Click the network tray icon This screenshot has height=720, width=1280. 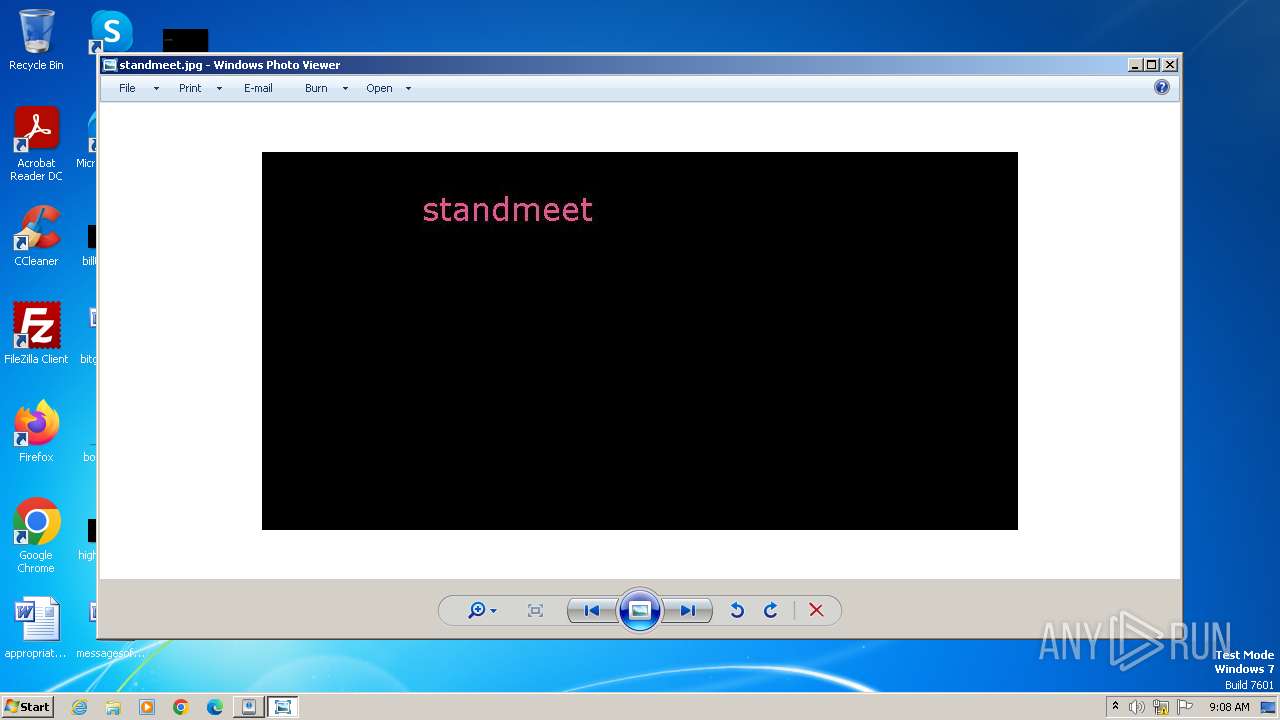coord(1160,707)
